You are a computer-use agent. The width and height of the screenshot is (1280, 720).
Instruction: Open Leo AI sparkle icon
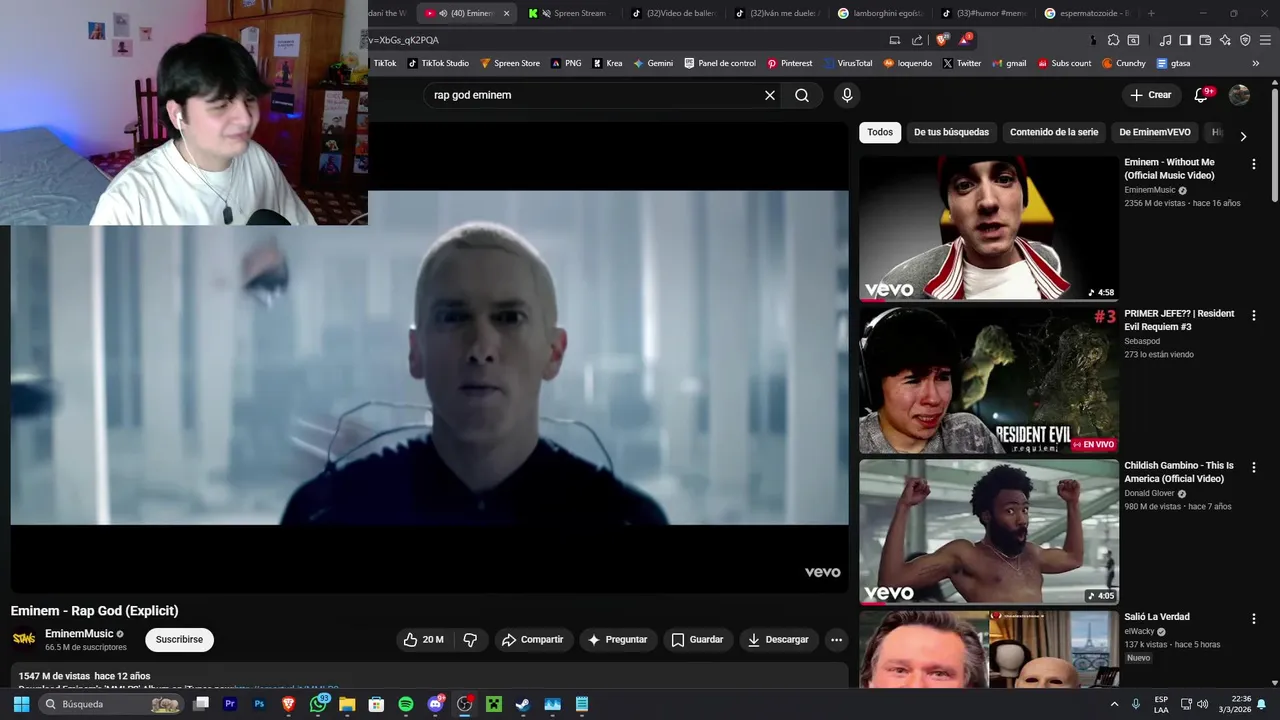tap(1225, 40)
